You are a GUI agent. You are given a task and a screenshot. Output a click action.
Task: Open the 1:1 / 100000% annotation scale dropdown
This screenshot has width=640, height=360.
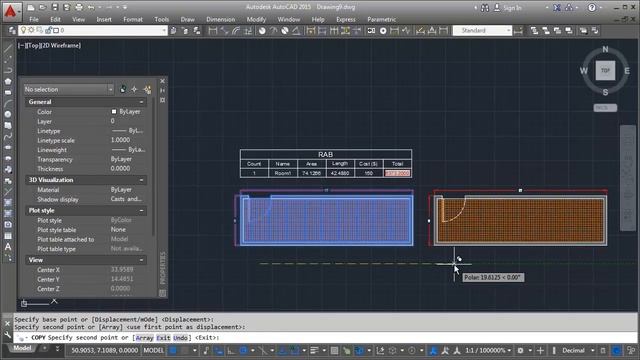coord(488,350)
